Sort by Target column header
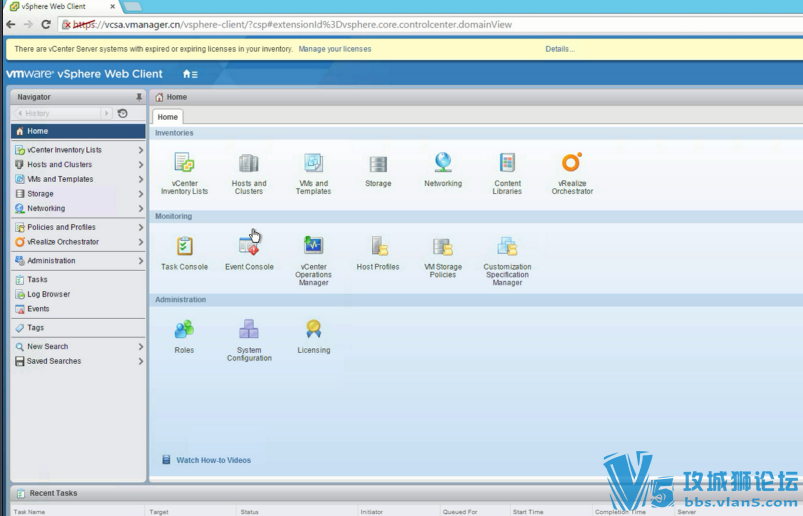The width and height of the screenshot is (803, 516). tap(159, 512)
